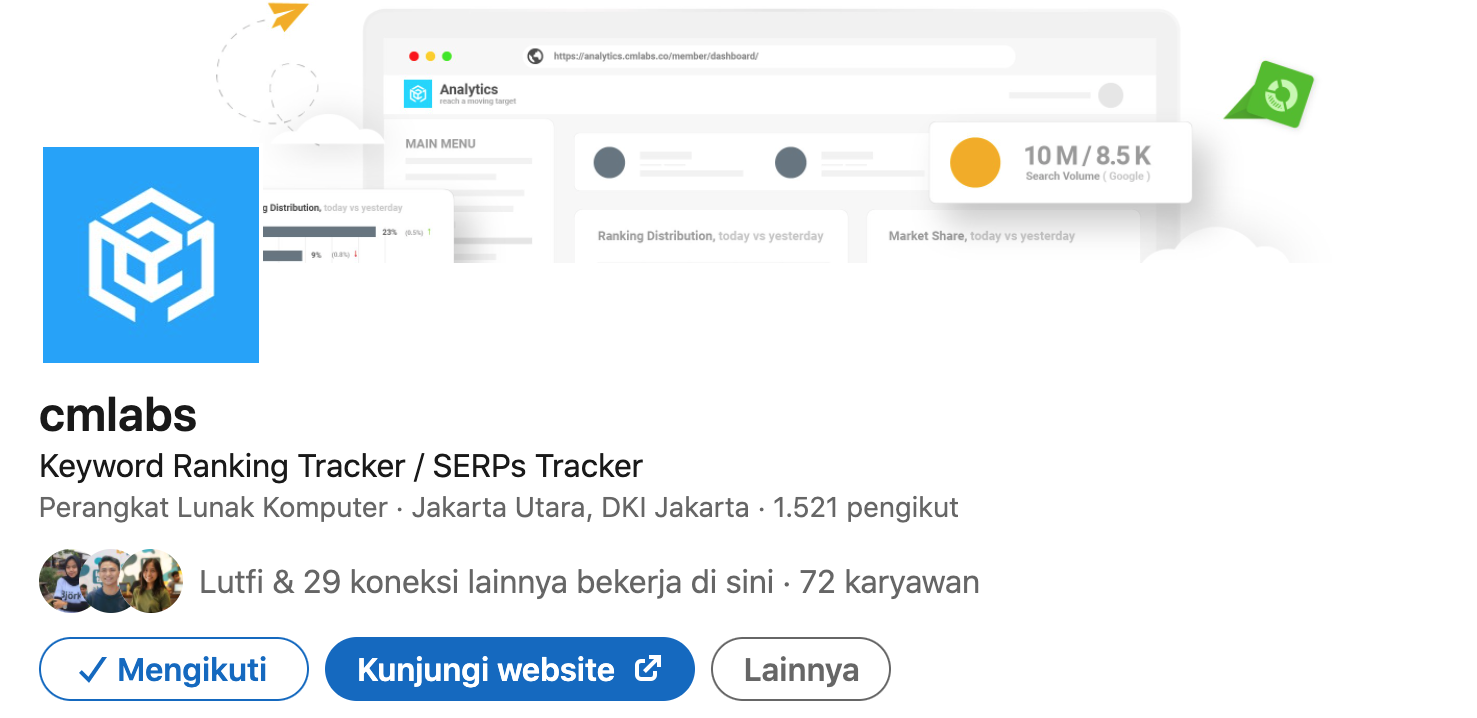Click the "cmlabs" company name heading
The image size is (1477, 718).
(118, 414)
